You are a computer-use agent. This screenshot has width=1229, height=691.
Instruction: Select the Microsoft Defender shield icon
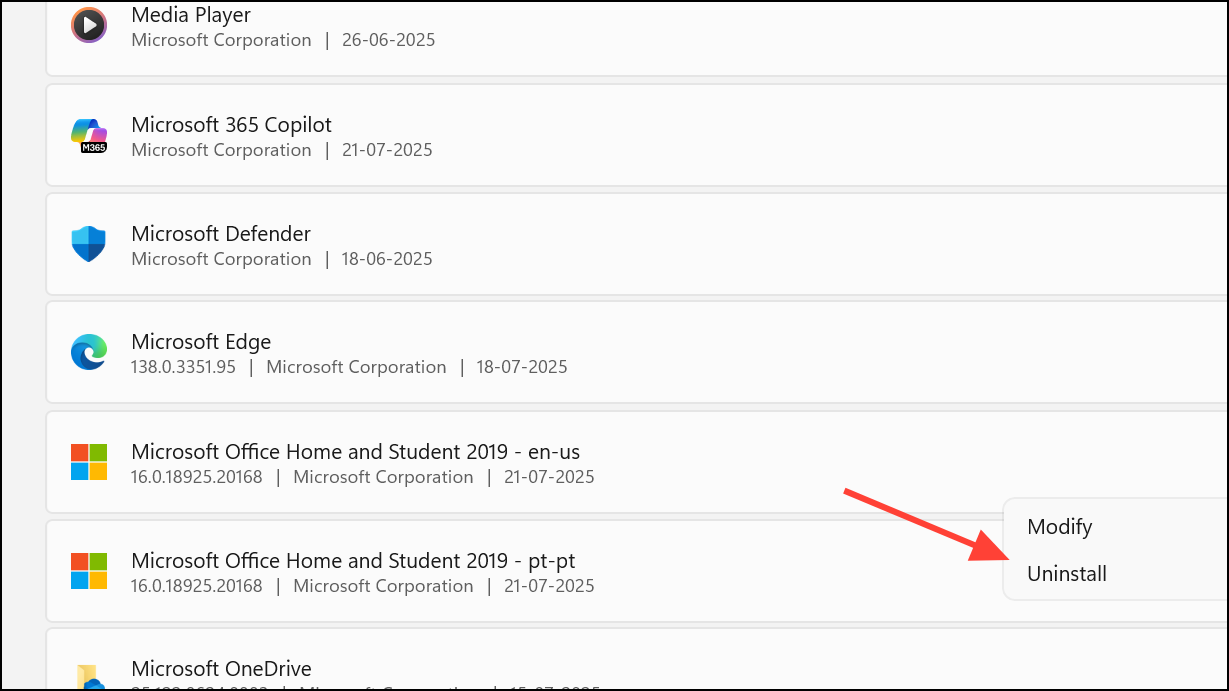point(89,244)
